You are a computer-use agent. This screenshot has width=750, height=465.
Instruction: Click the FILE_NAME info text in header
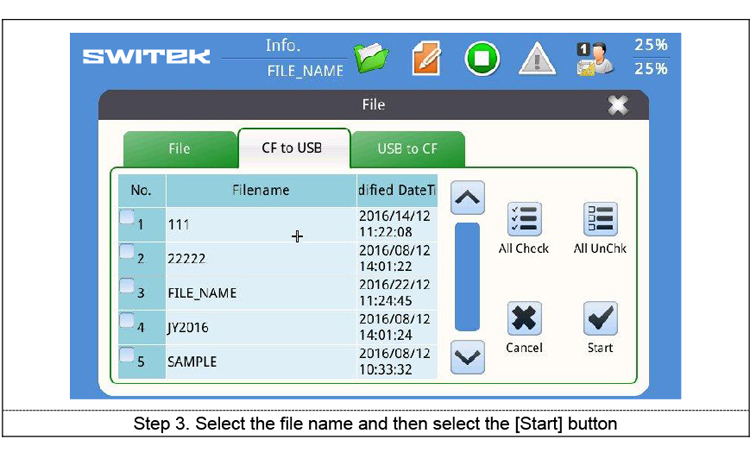(305, 71)
